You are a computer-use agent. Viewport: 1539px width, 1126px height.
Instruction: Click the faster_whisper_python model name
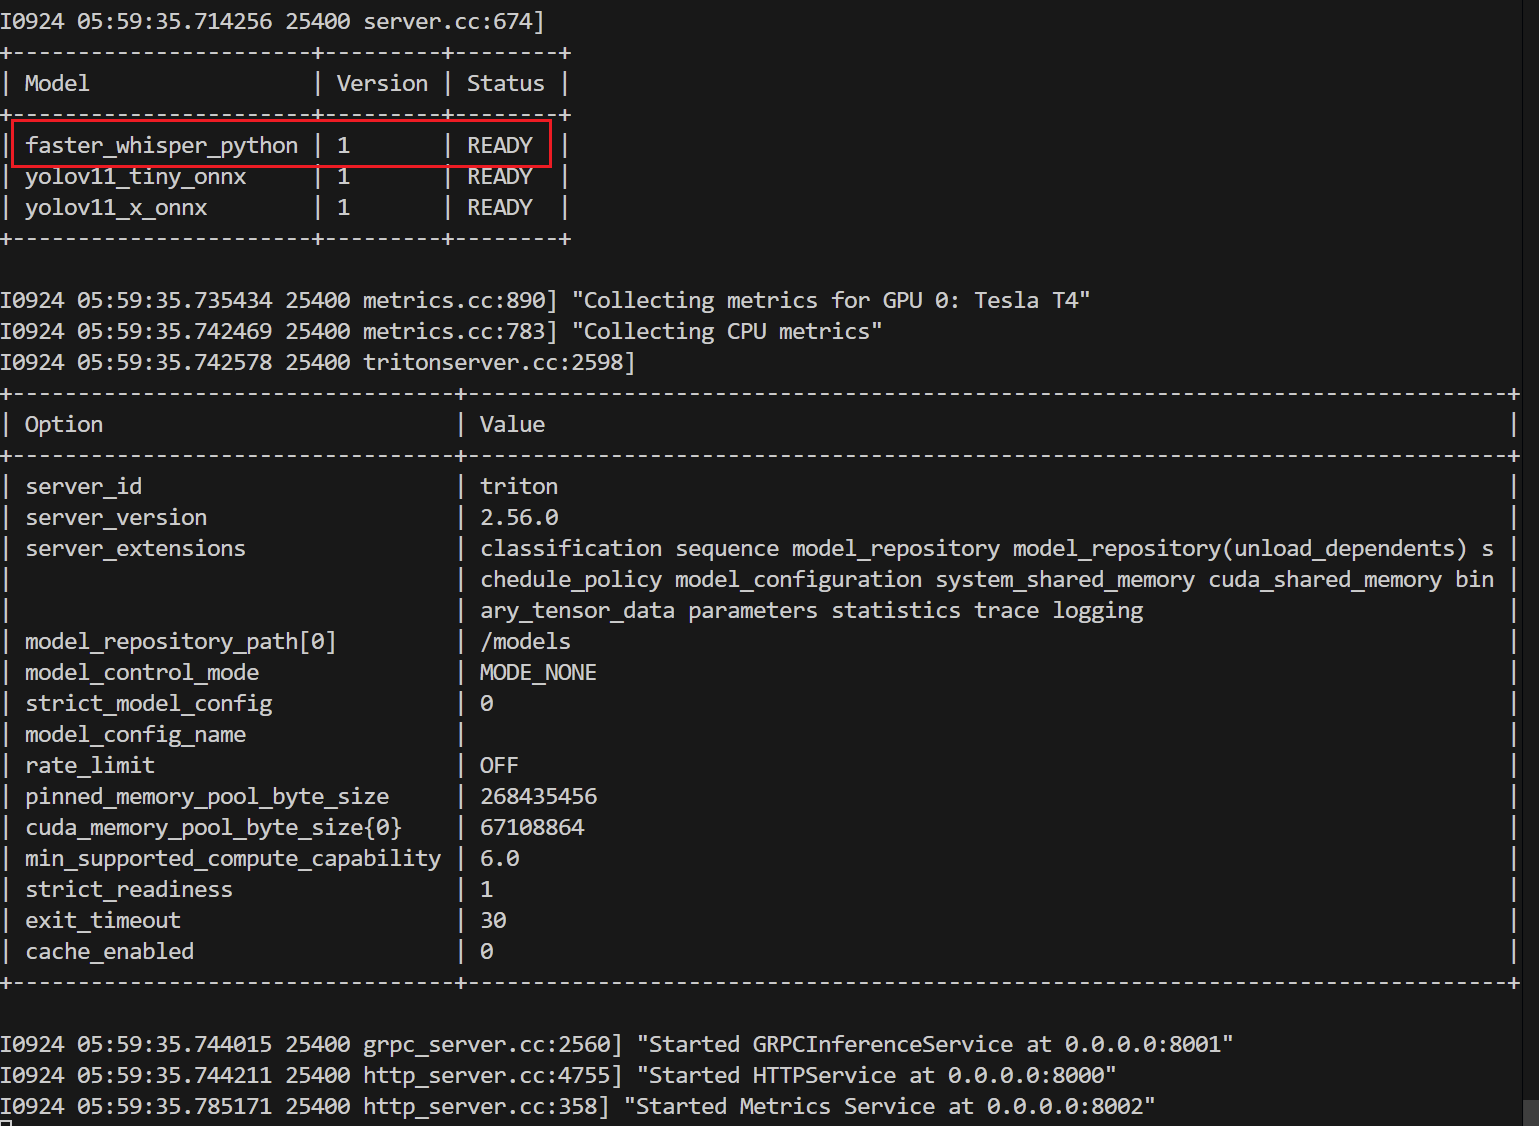[x=161, y=146]
